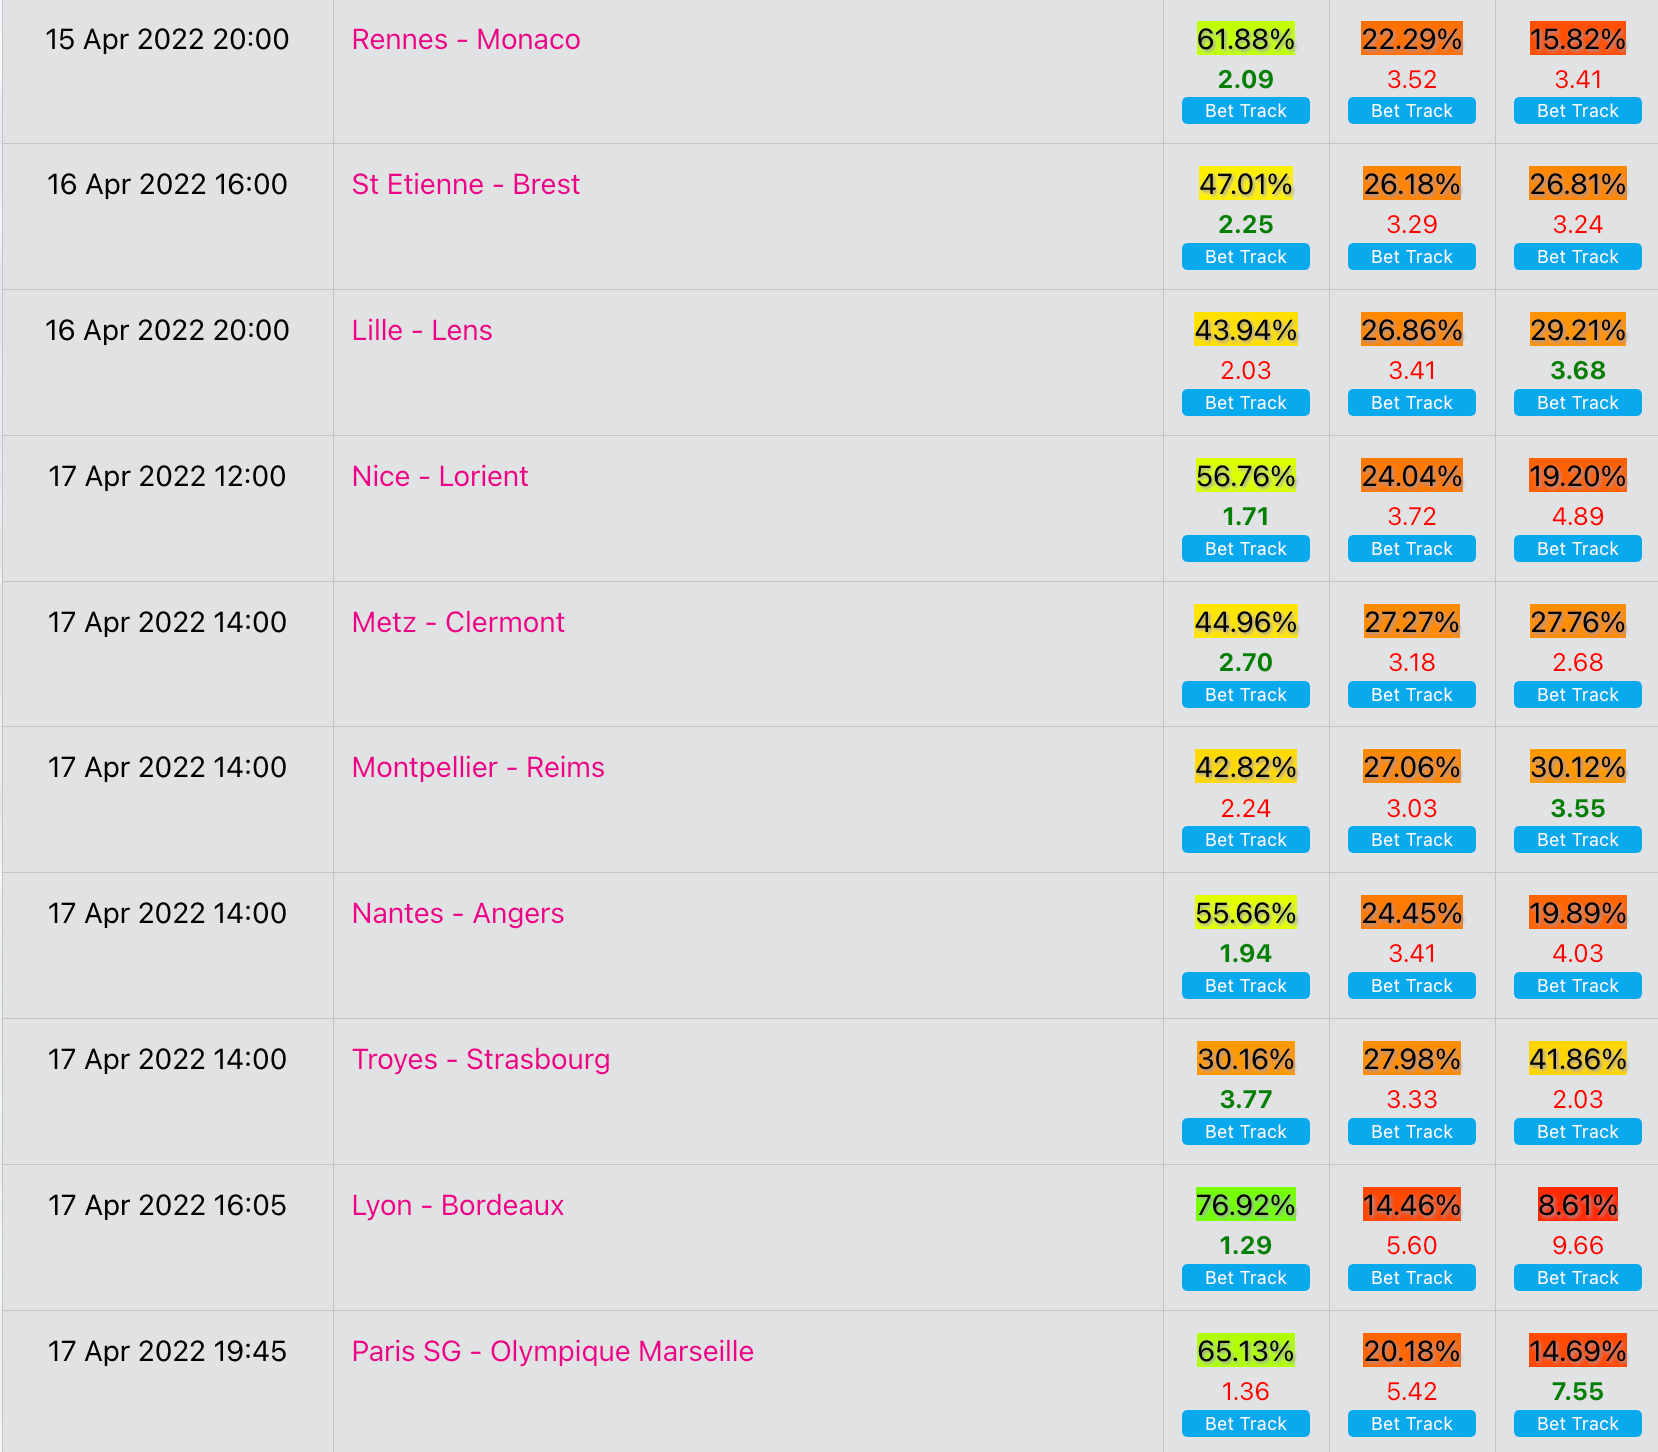Image resolution: width=1658 pixels, height=1452 pixels.
Task: Select the 7.55 odds value for Marseille
Action: [x=1578, y=1391]
